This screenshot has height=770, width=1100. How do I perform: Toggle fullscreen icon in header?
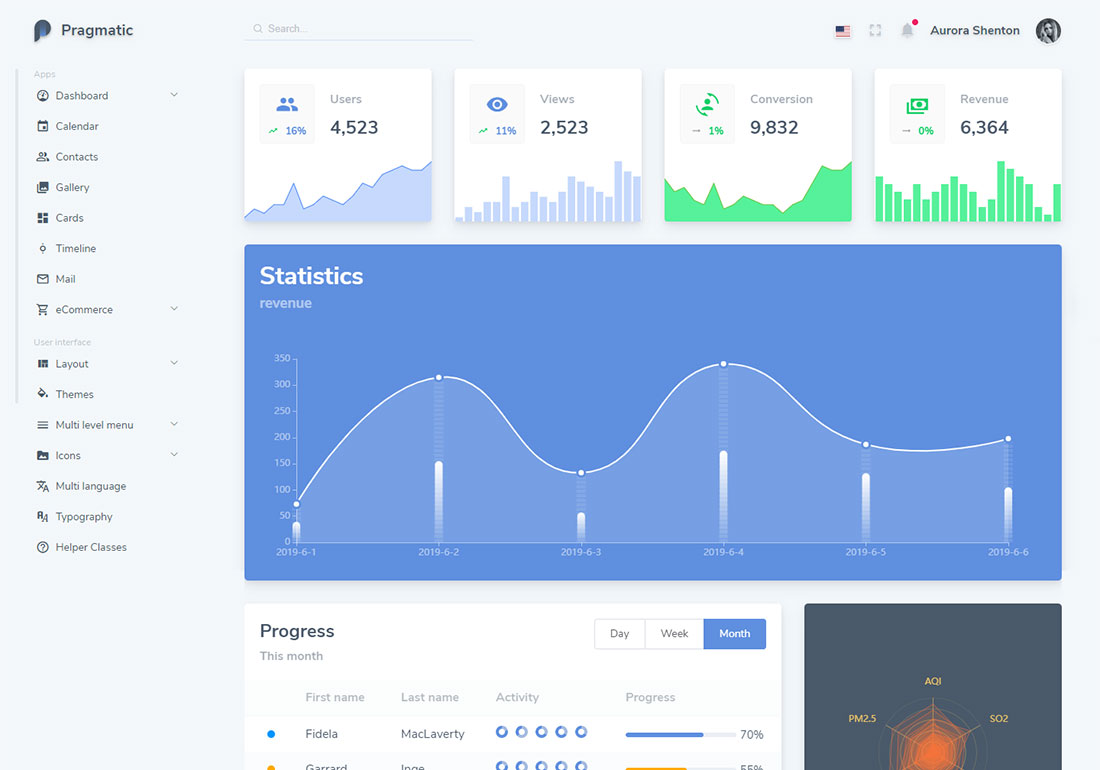(875, 30)
